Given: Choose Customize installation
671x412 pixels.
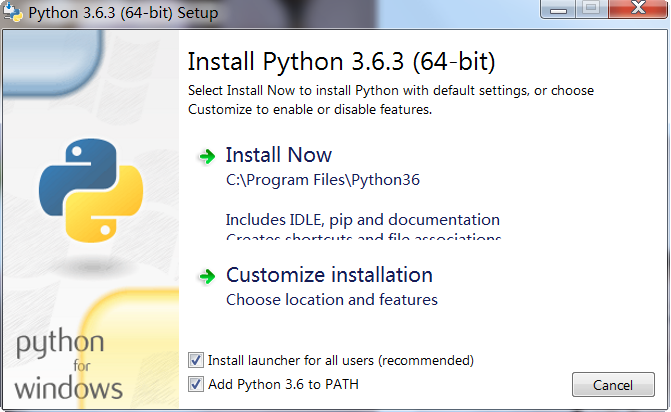Looking at the screenshot, I should coord(329,275).
